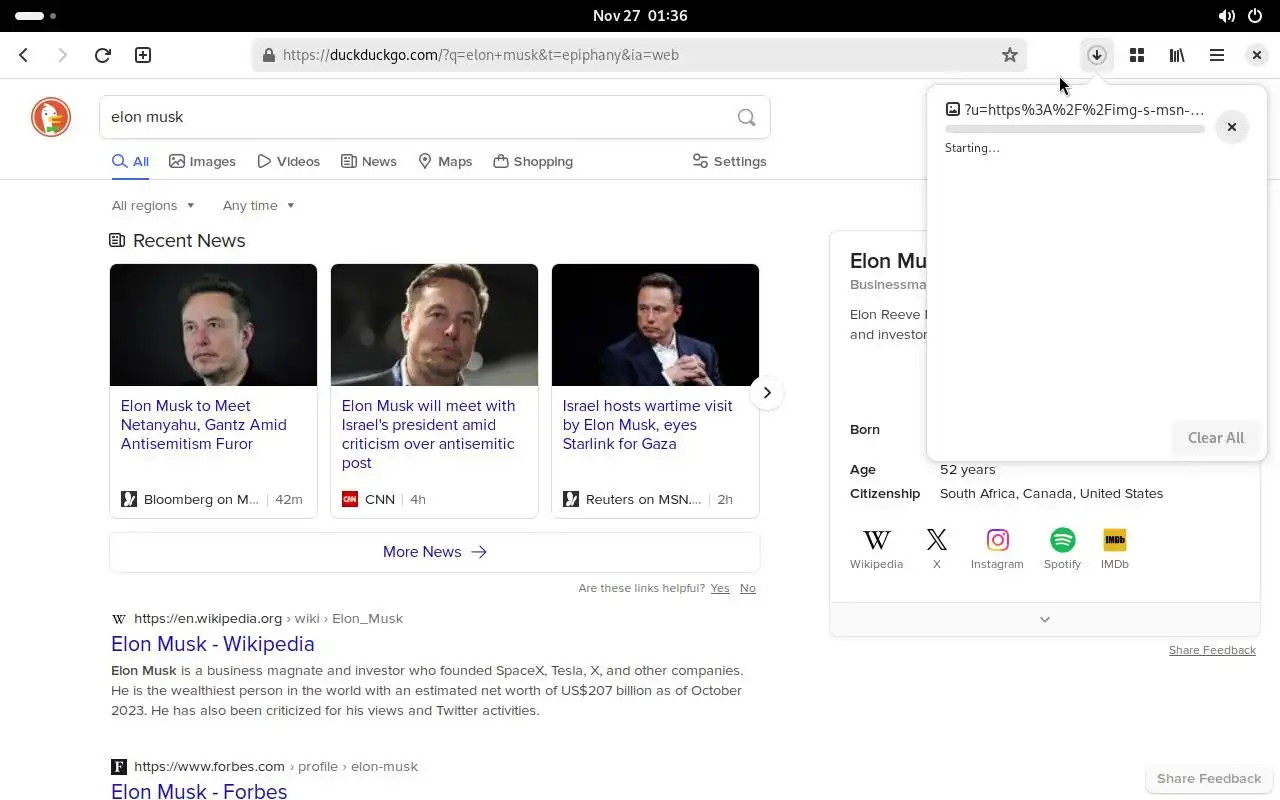Open the bookmarks library icon
Image resolution: width=1280 pixels, height=800 pixels.
pos(1177,55)
